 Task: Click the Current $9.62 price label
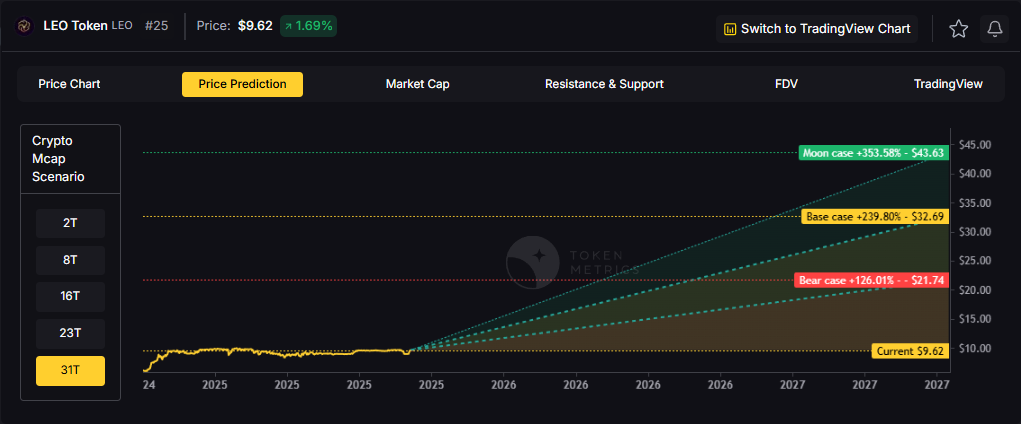(910, 351)
